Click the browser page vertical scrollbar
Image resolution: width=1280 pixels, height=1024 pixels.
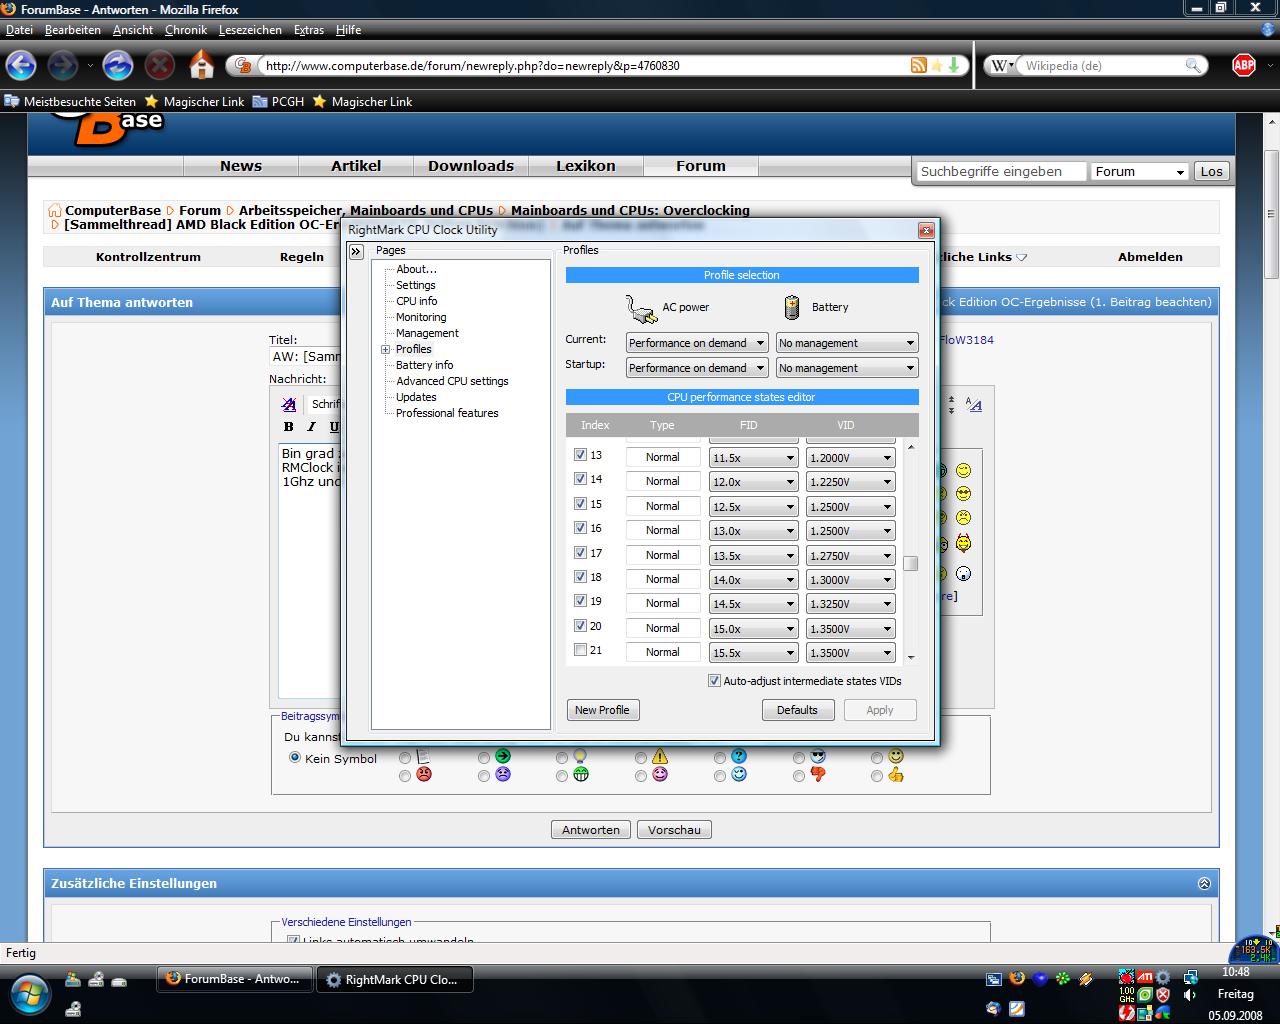1272,216
